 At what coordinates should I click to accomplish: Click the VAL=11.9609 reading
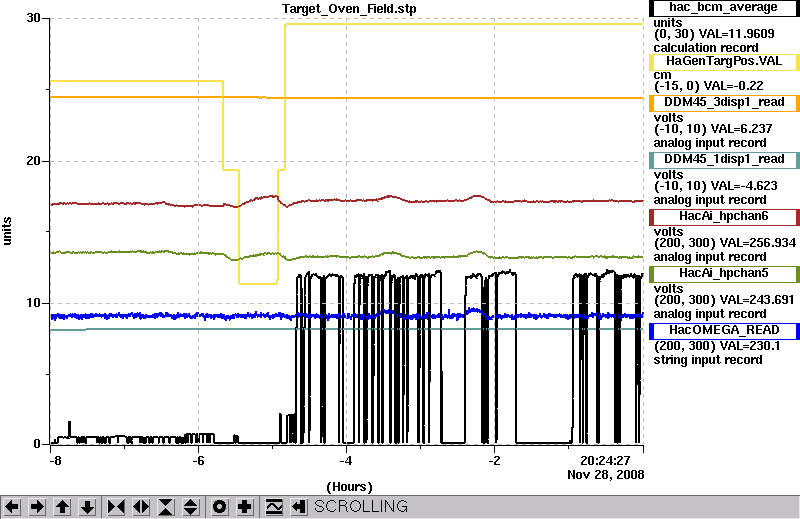[736, 34]
